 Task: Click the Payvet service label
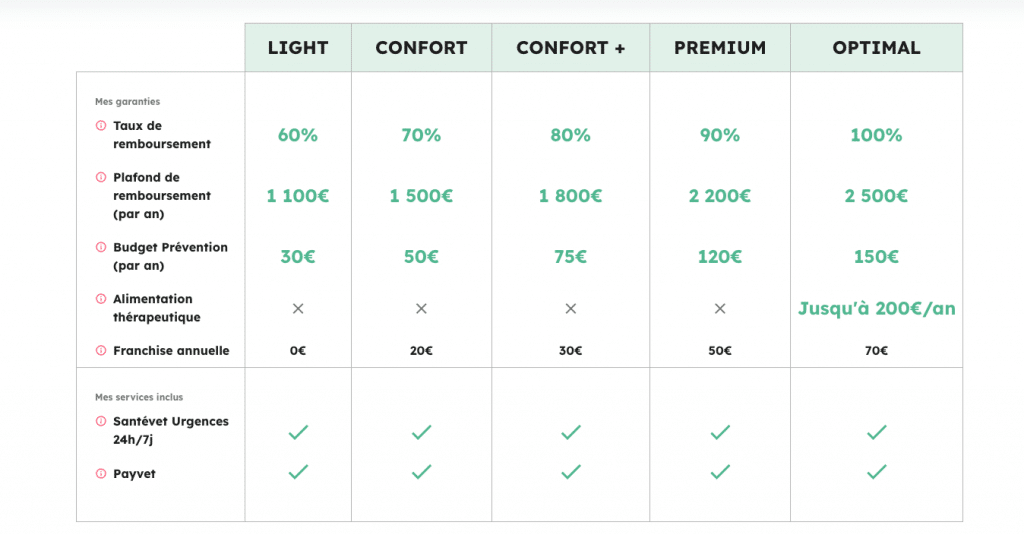tap(134, 474)
